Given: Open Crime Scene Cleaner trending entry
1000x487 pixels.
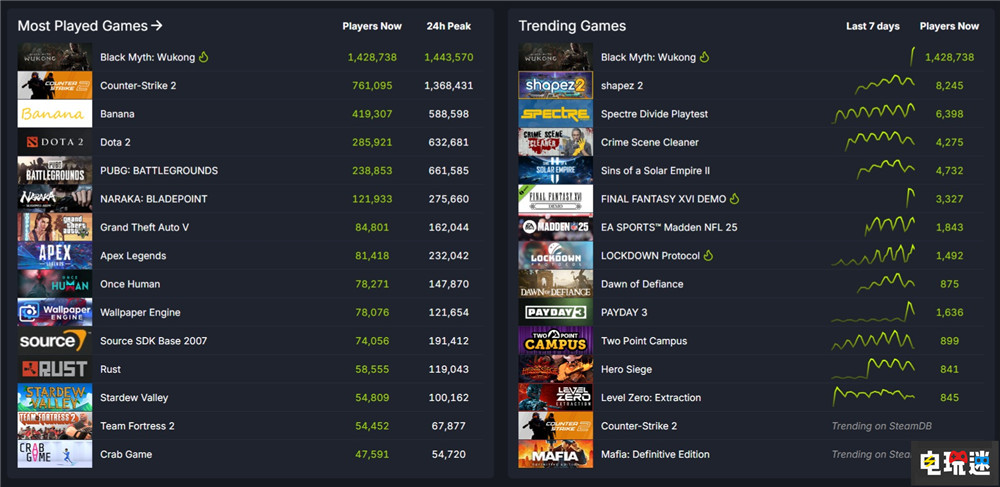Looking at the screenshot, I should [649, 142].
